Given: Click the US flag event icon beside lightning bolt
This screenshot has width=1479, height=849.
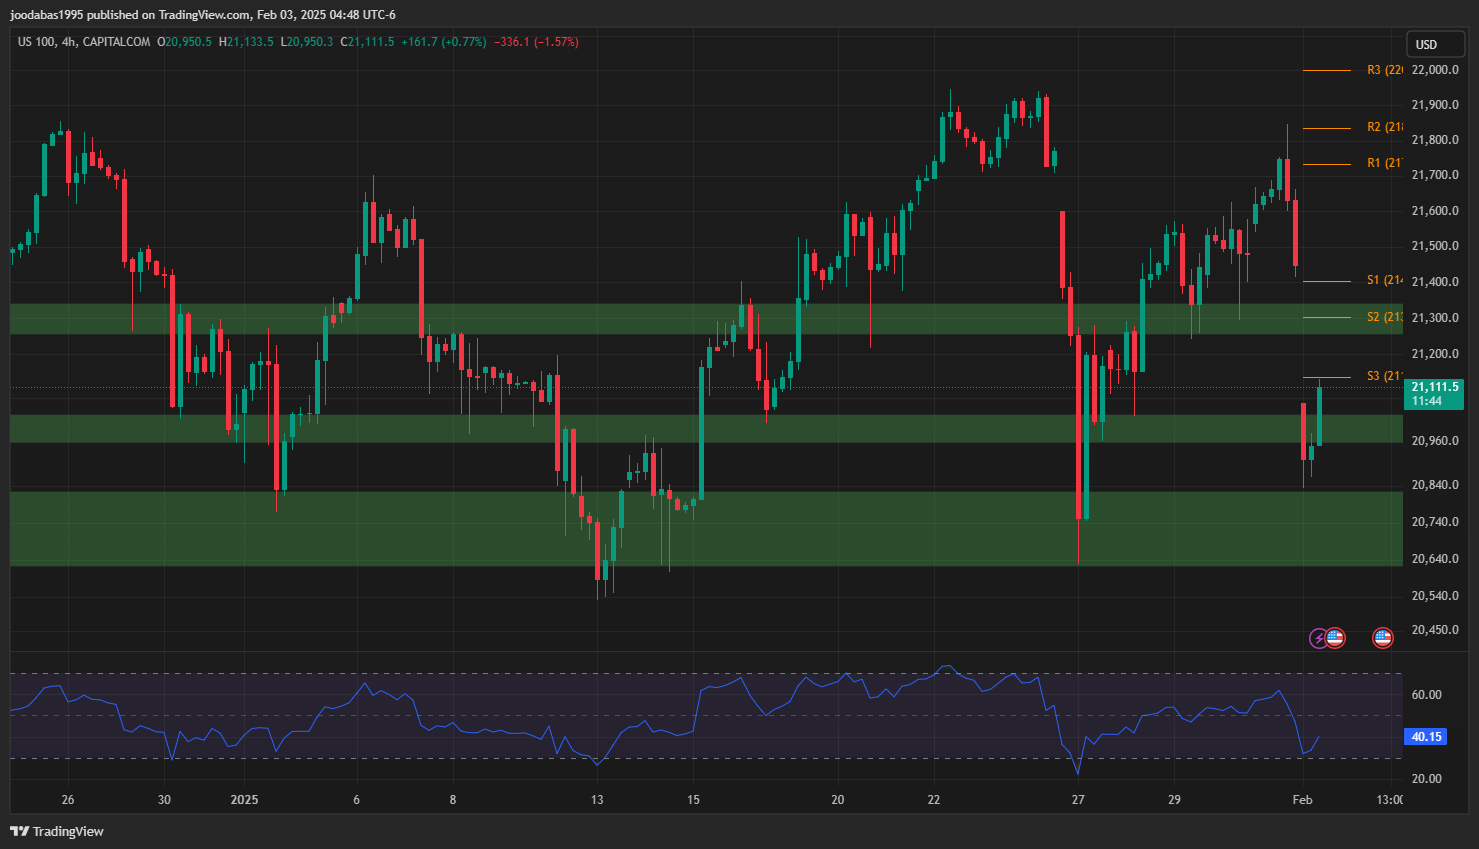Looking at the screenshot, I should click(1335, 637).
